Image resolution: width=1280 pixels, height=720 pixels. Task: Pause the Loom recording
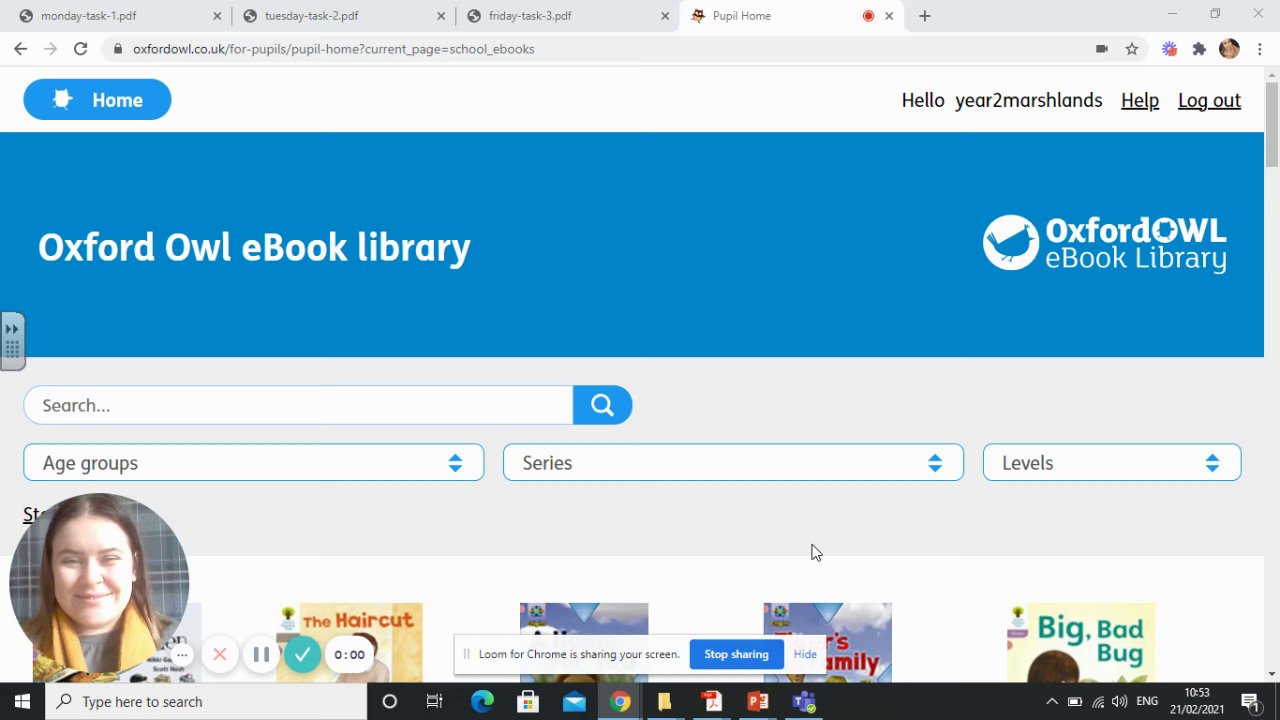[261, 655]
